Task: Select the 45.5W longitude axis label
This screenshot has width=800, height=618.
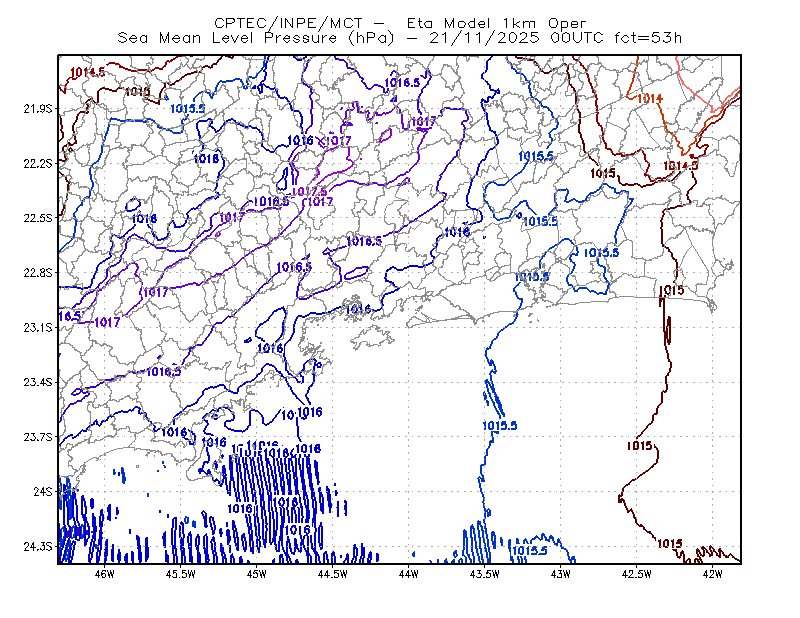Action: (181, 574)
